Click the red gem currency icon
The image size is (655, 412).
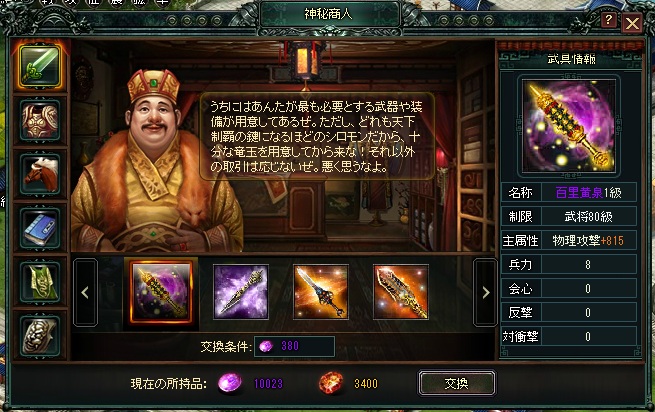(x=332, y=383)
